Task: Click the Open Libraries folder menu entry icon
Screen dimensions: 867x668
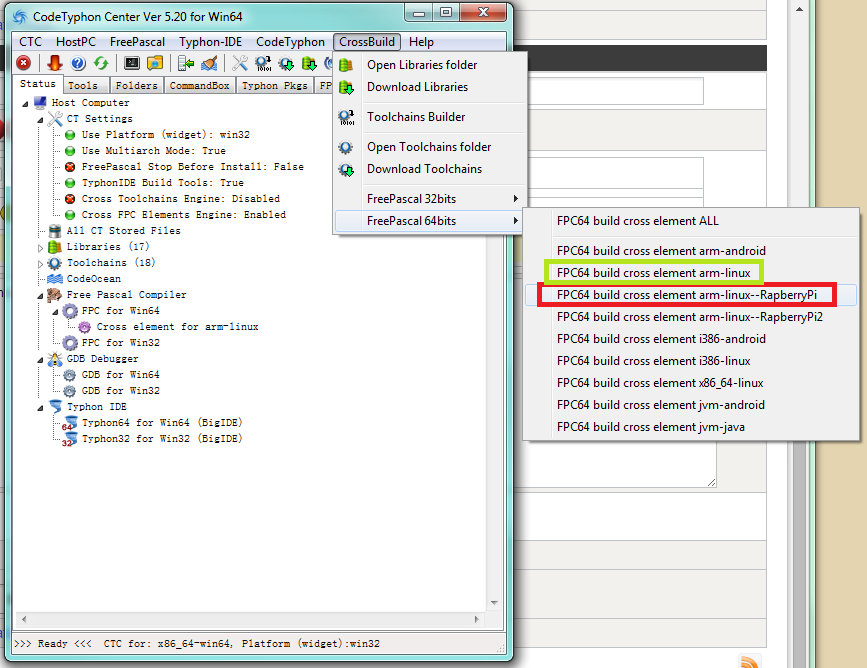Action: point(346,65)
